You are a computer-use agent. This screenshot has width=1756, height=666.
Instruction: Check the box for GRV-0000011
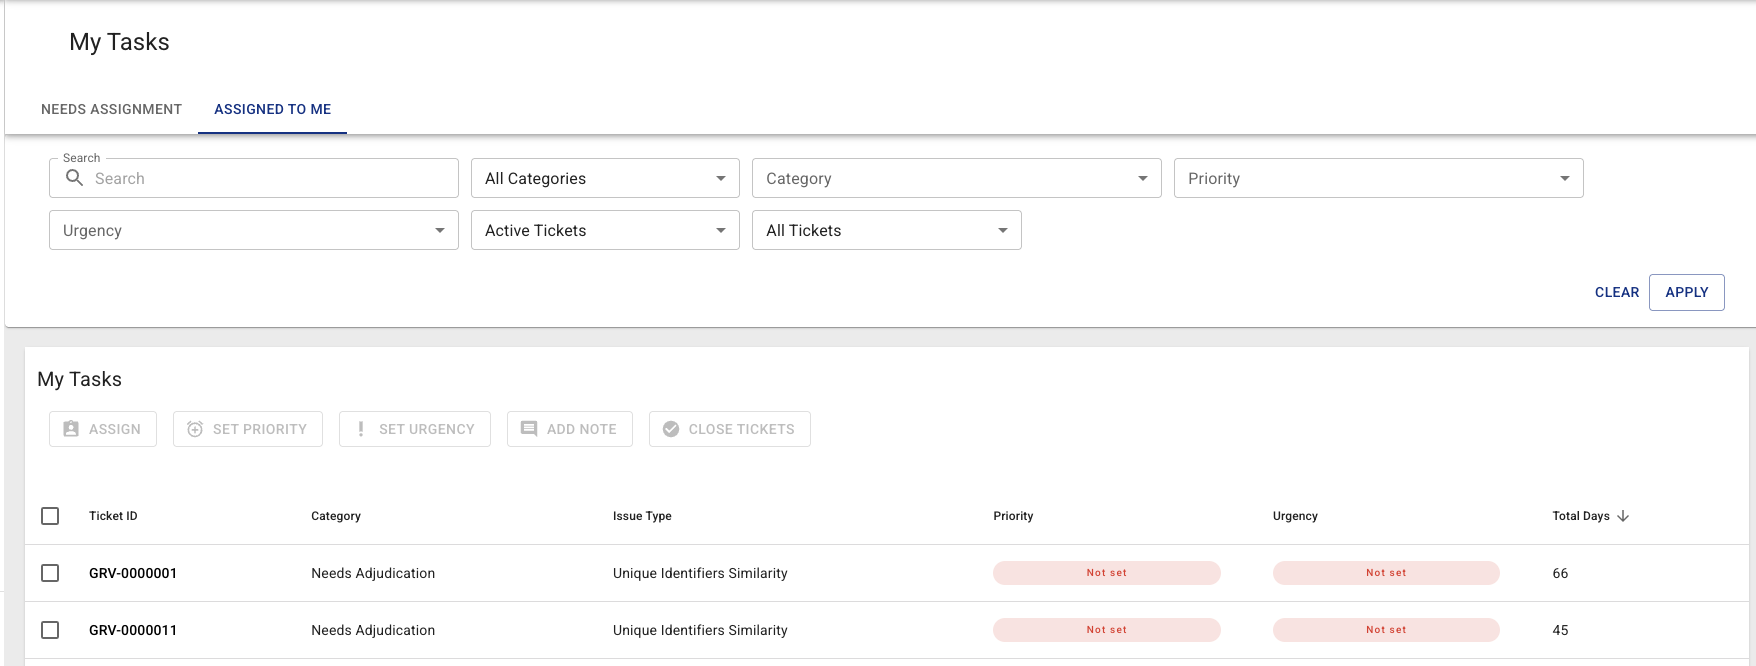tap(50, 630)
